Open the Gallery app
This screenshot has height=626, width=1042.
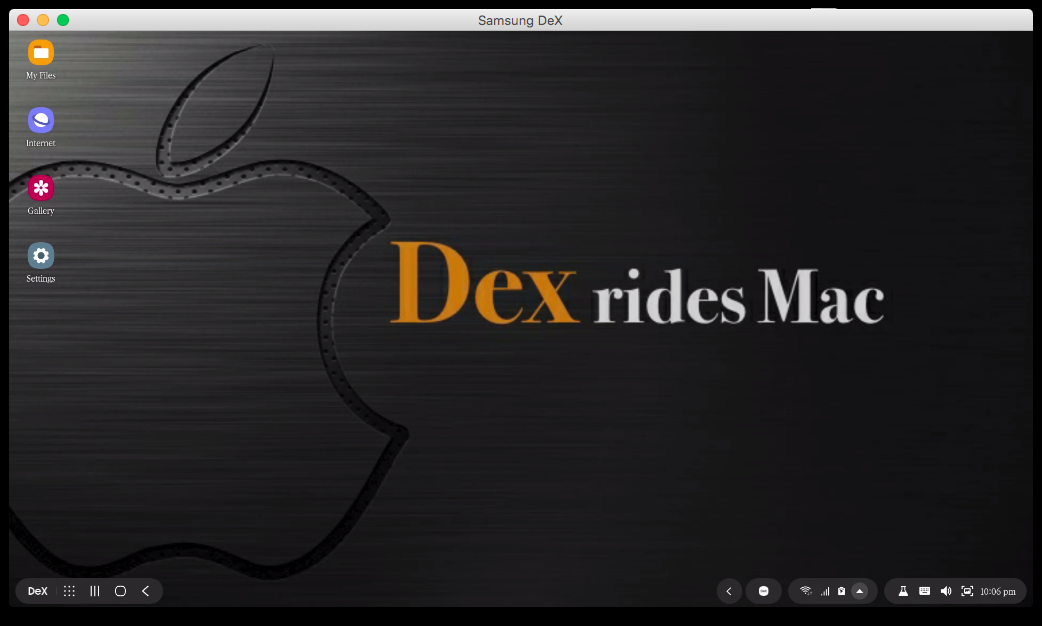[41, 188]
